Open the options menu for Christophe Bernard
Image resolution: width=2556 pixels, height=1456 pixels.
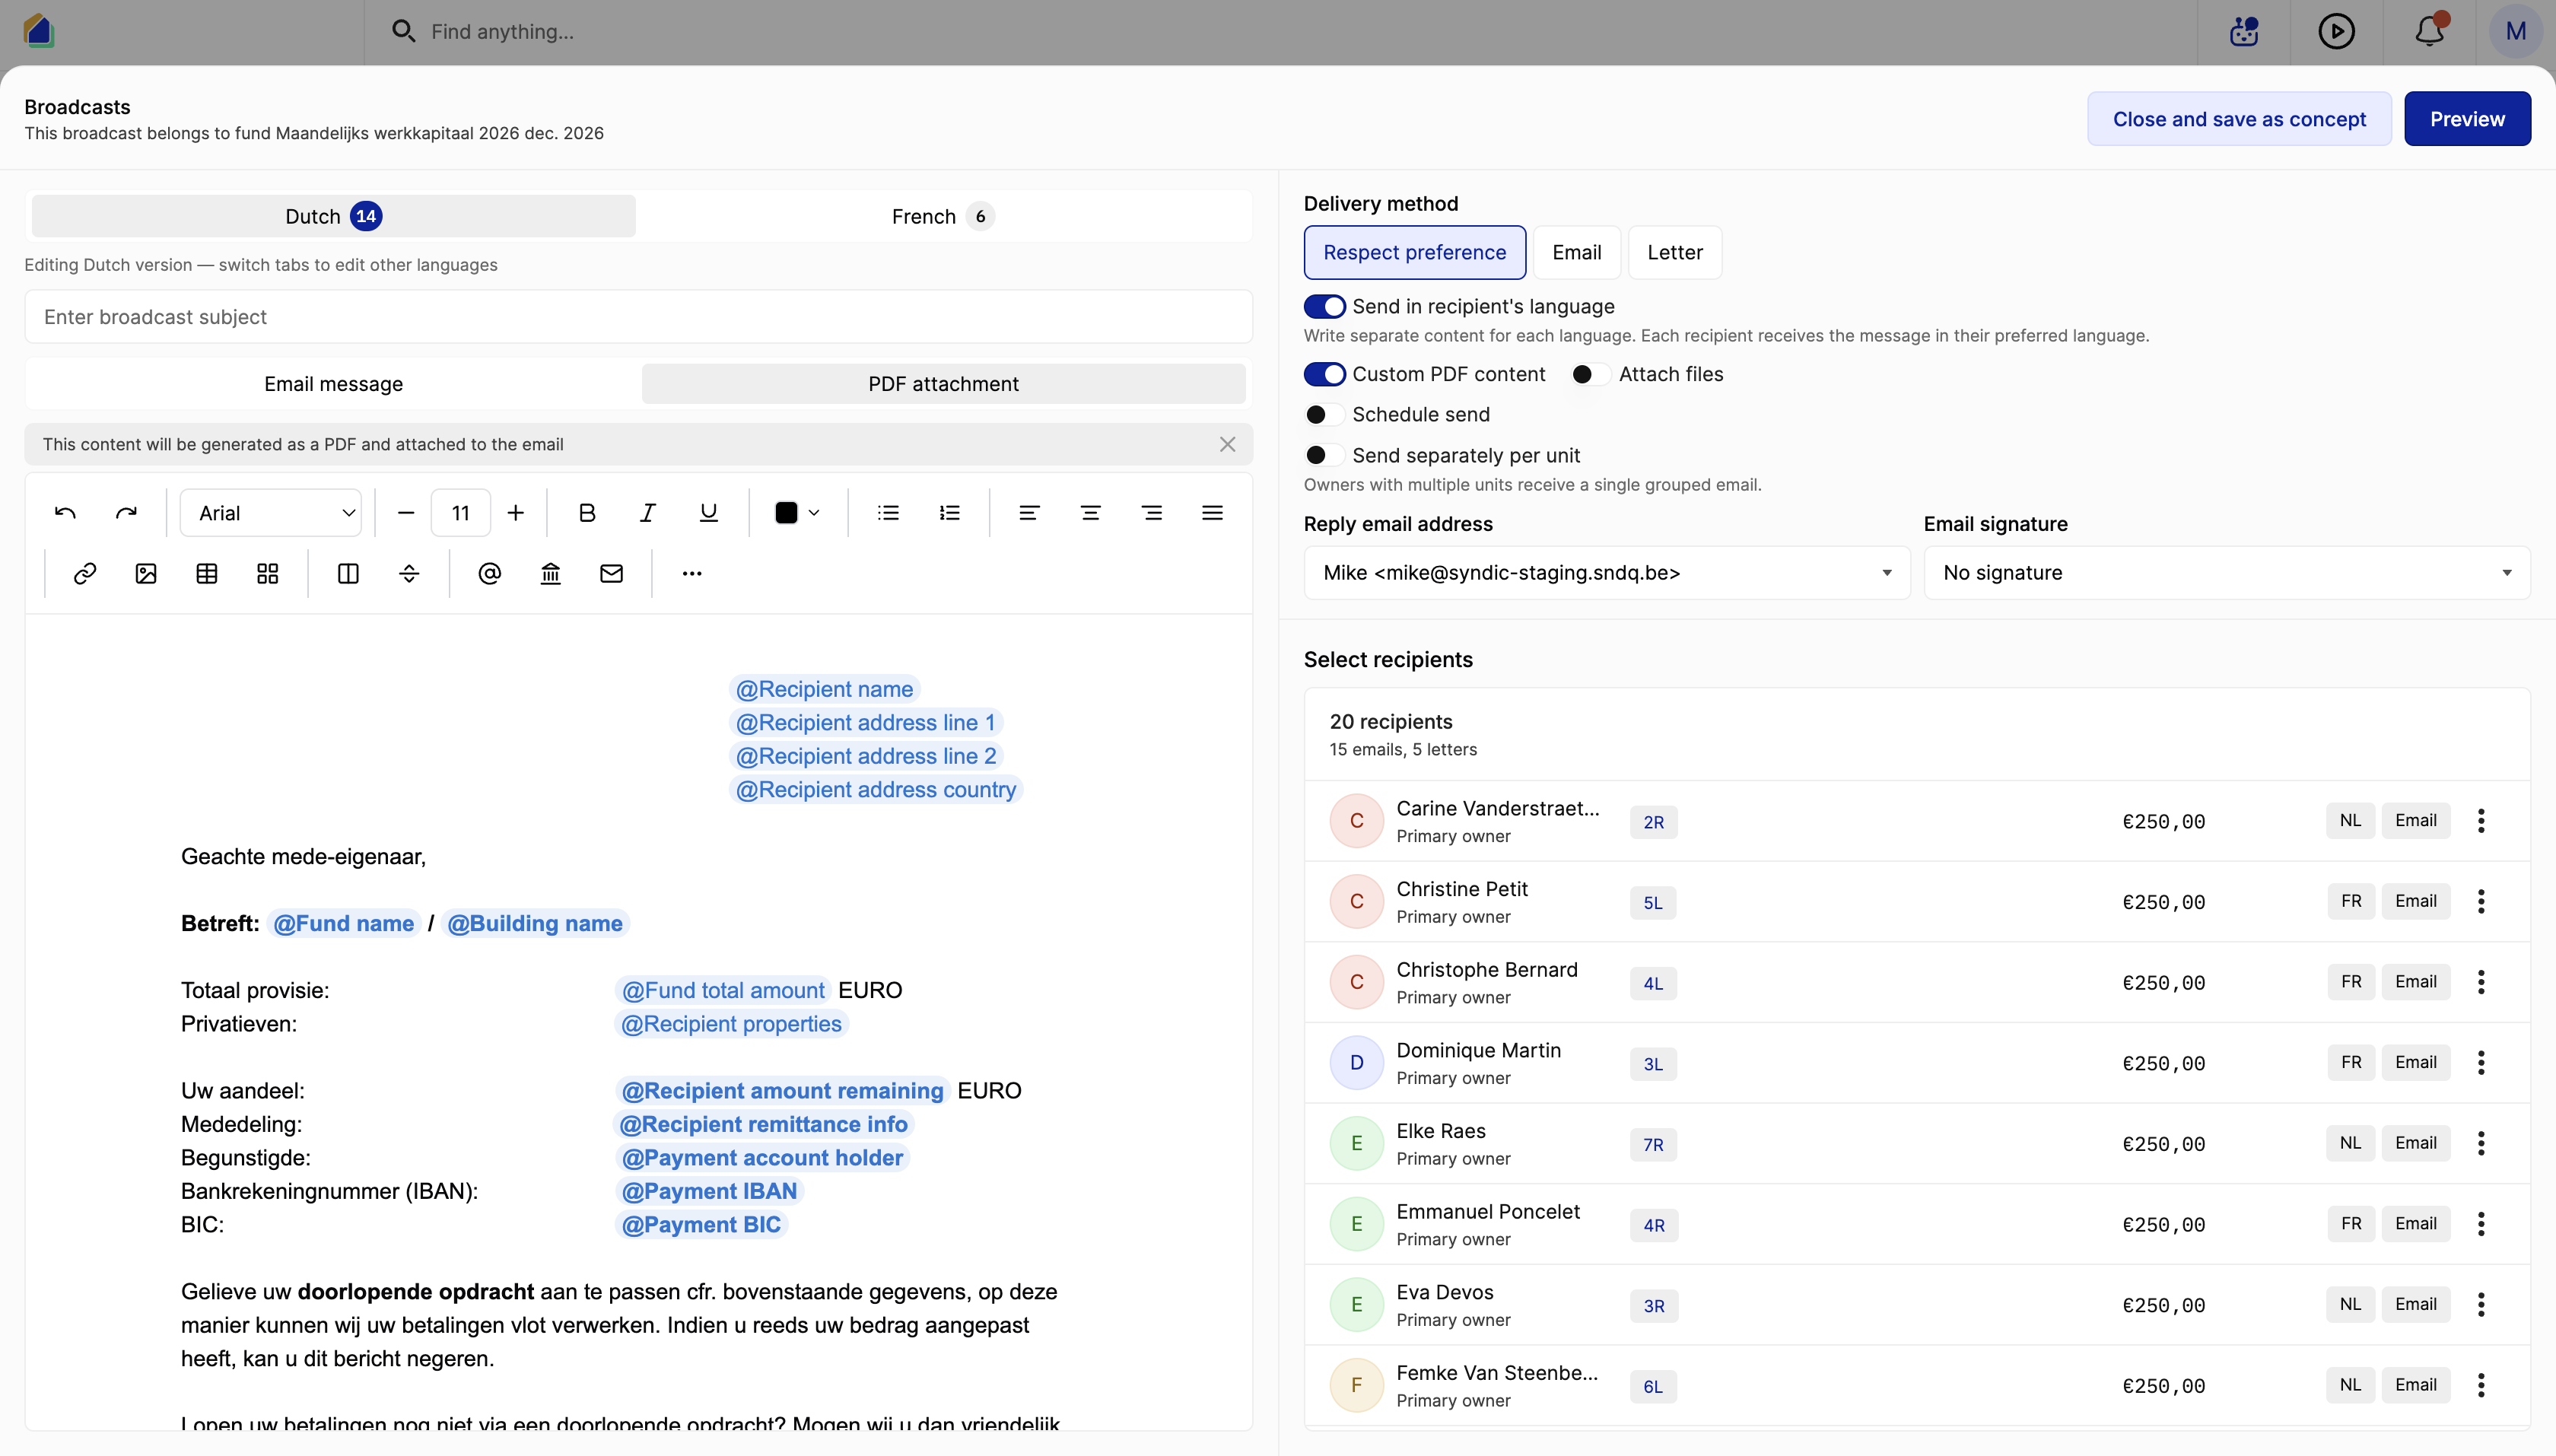tap(2480, 982)
